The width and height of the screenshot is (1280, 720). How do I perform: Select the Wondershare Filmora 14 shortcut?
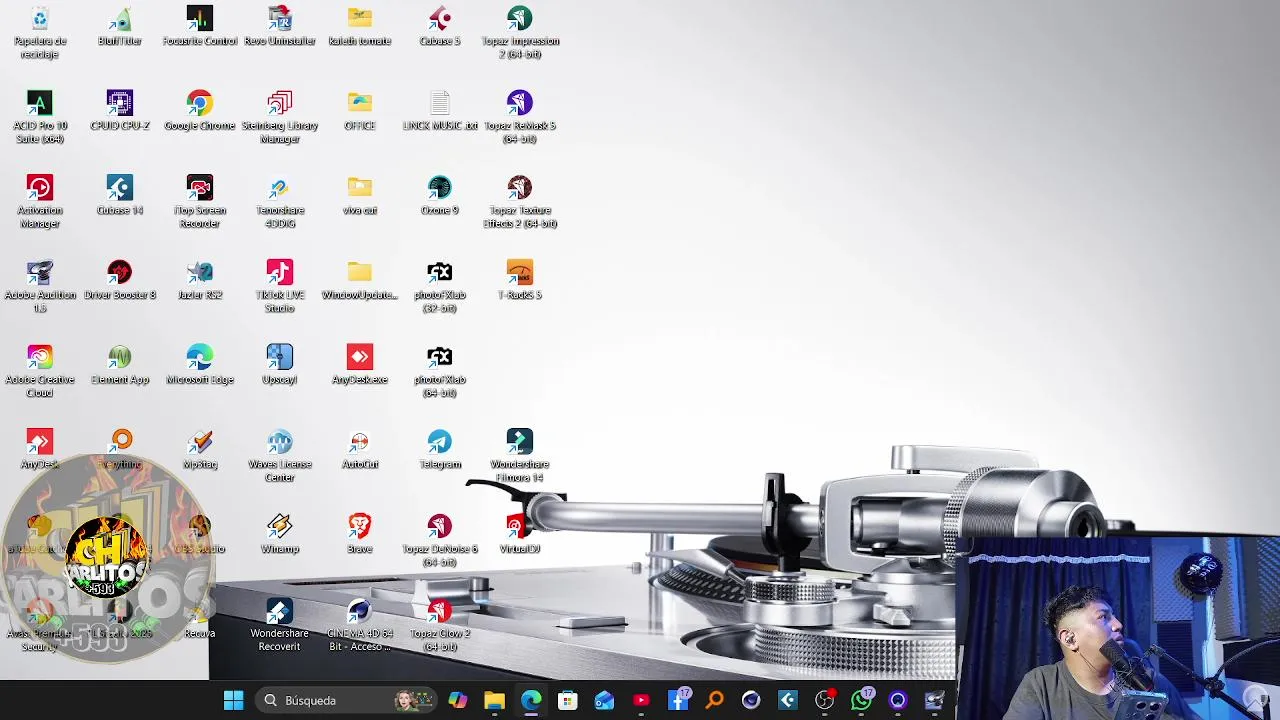520,456
